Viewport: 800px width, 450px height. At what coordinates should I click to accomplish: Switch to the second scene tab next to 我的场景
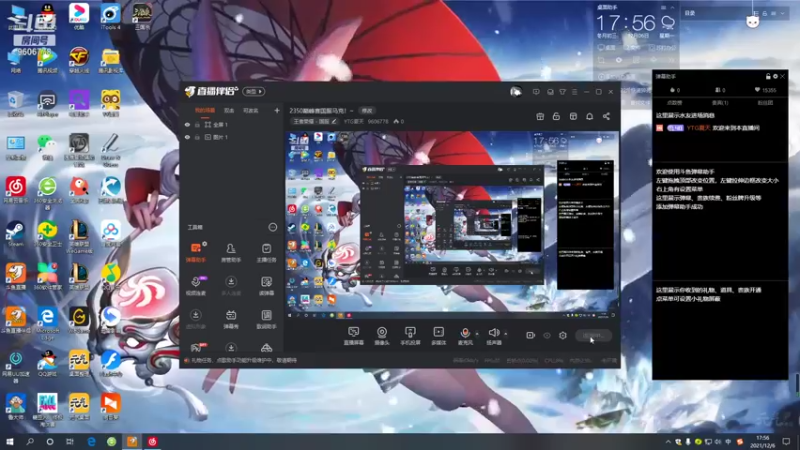click(229, 110)
